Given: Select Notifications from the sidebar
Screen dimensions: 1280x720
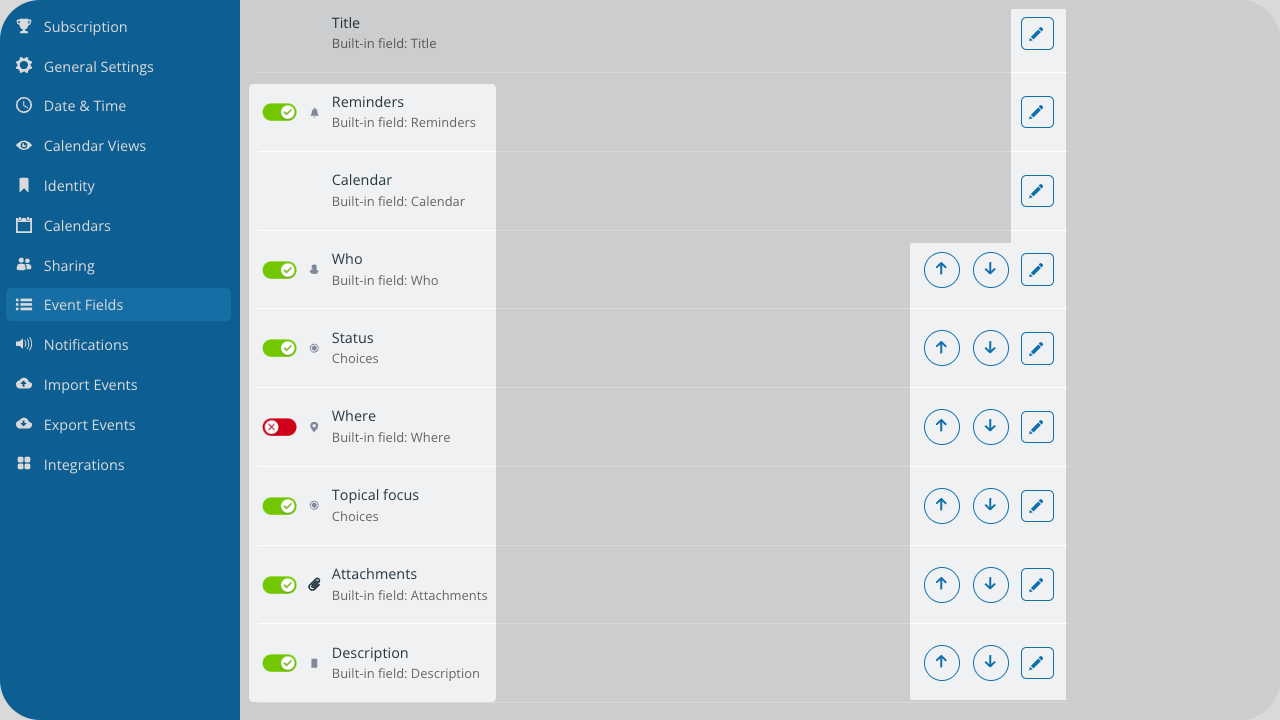Looking at the screenshot, I should (86, 345).
